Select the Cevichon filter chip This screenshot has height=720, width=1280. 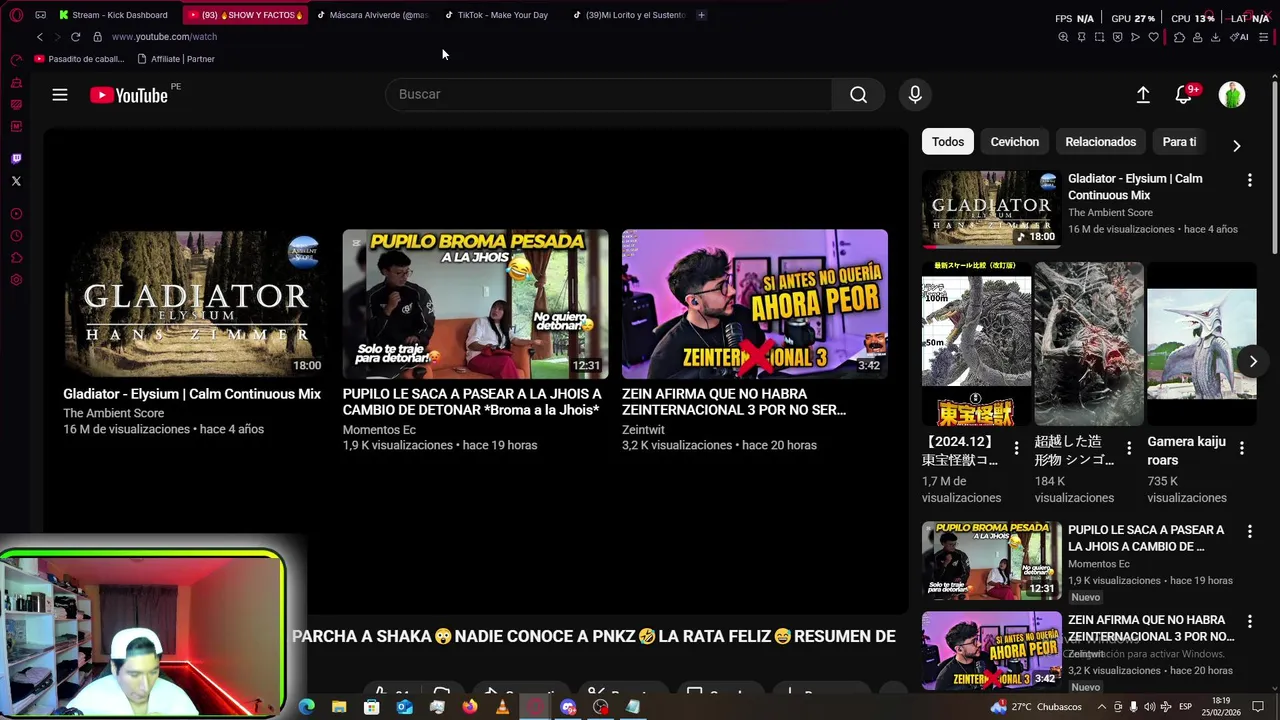1015,142
